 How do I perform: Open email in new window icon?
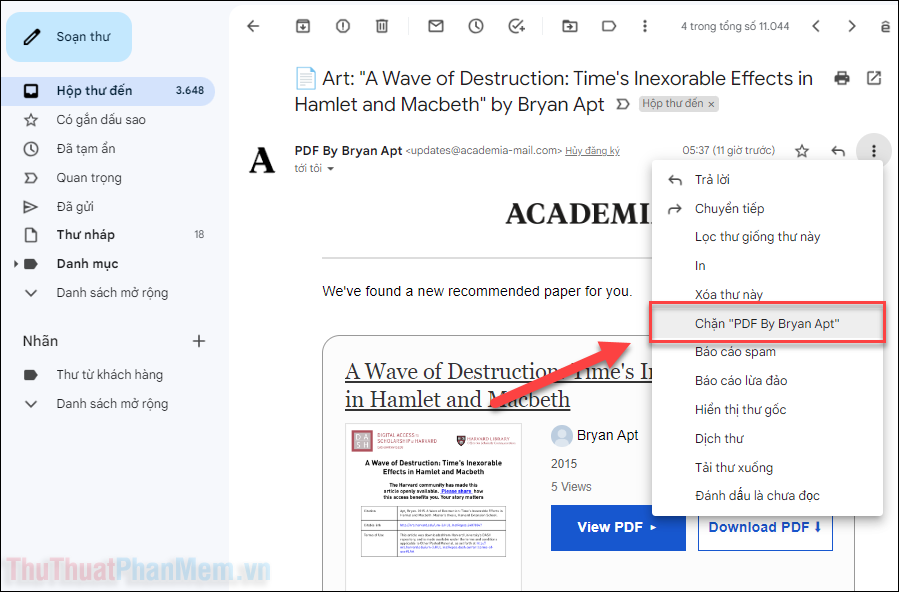(x=874, y=78)
